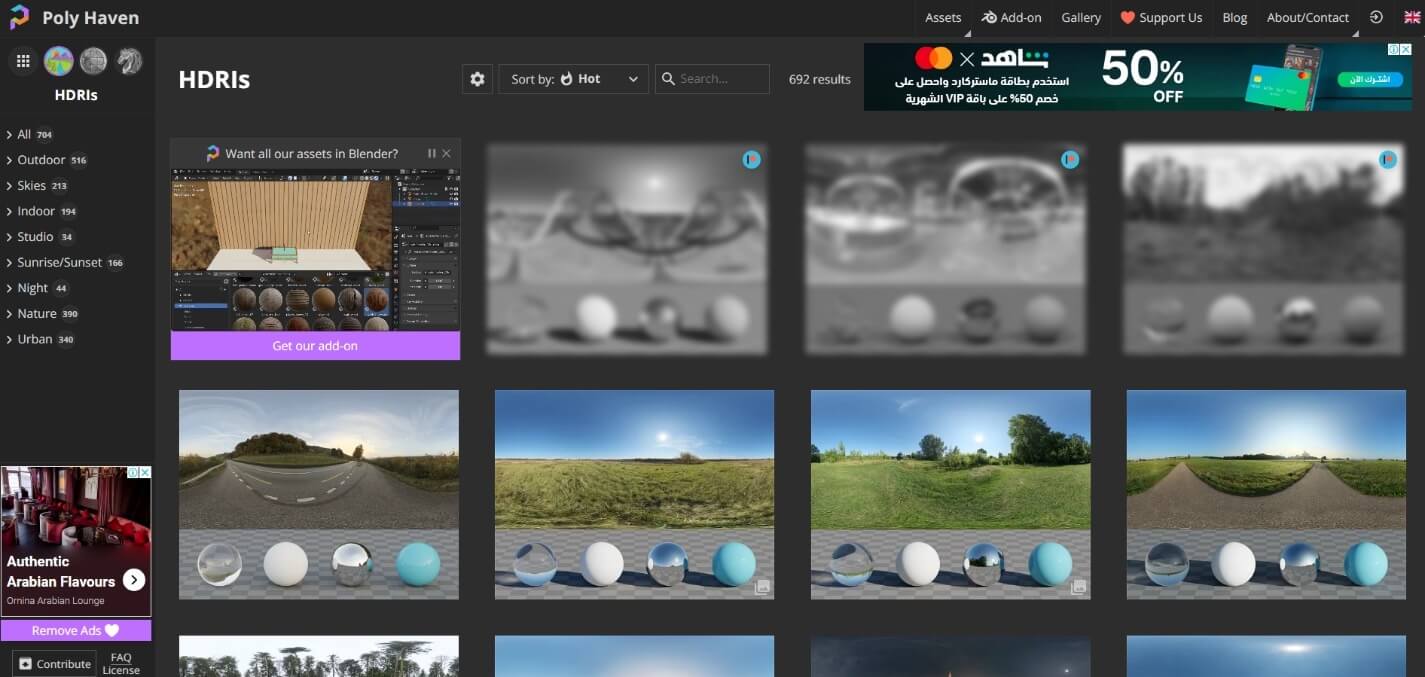Open the third blurred grayscale HDRI thumbnail
The height and width of the screenshot is (677, 1425).
coord(1263,249)
